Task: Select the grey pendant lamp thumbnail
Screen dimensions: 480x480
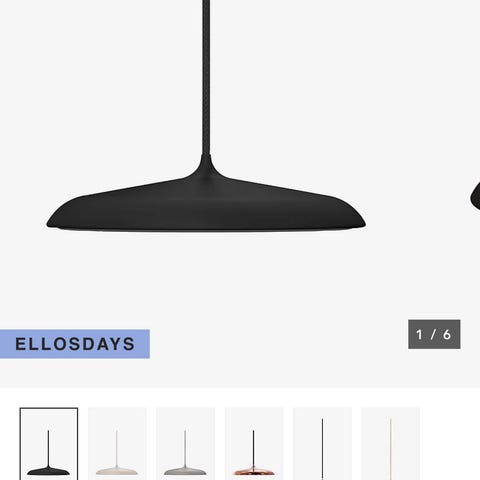Action: click(x=185, y=444)
